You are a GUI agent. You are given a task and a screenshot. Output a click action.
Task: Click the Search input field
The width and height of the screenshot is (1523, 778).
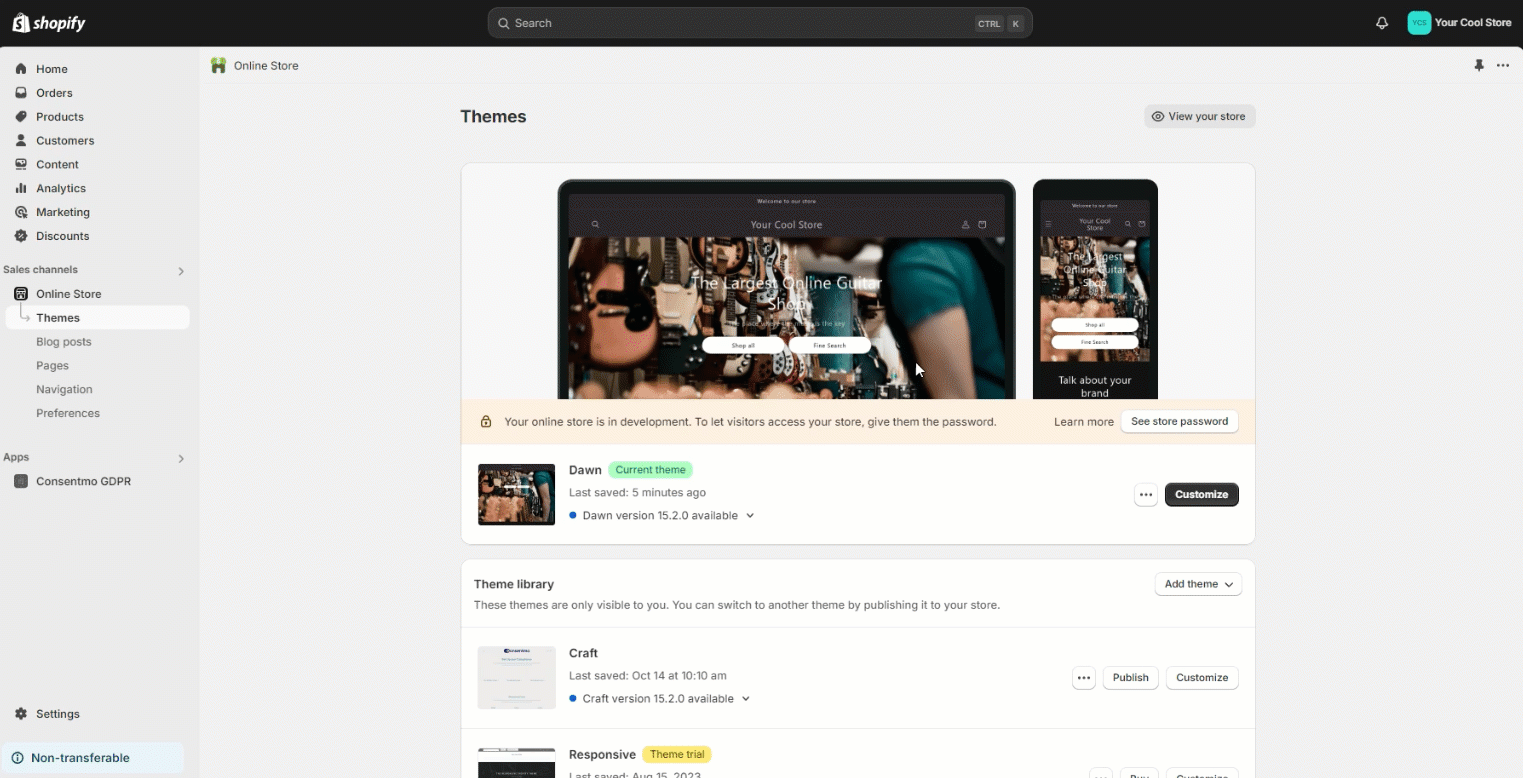[740, 23]
